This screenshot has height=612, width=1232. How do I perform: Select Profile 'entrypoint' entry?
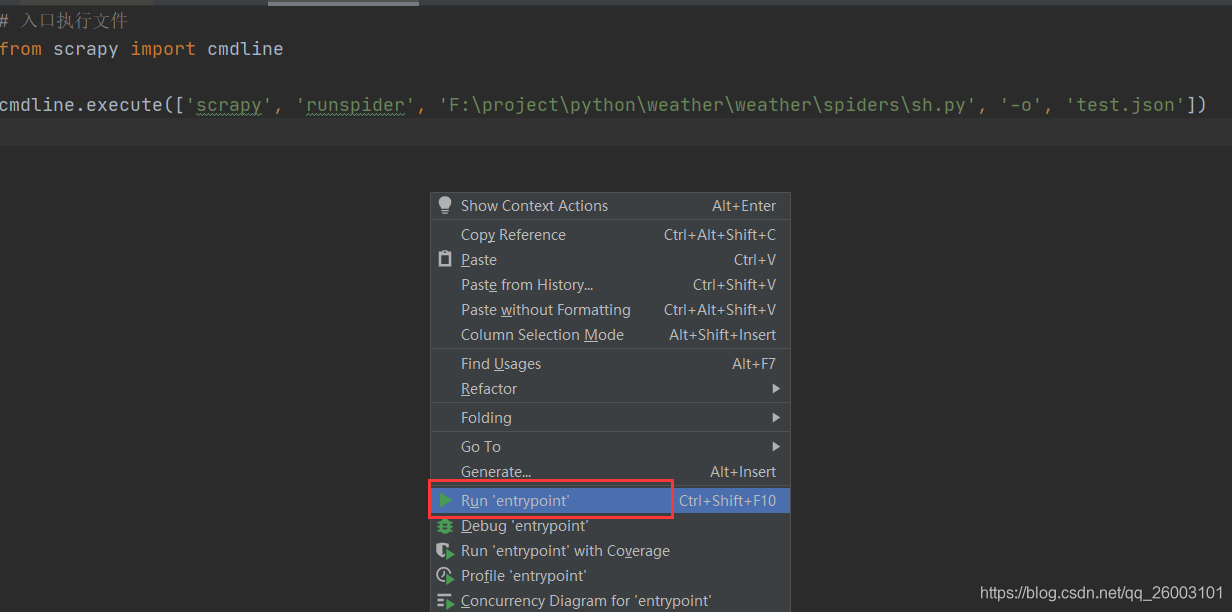click(x=610, y=576)
